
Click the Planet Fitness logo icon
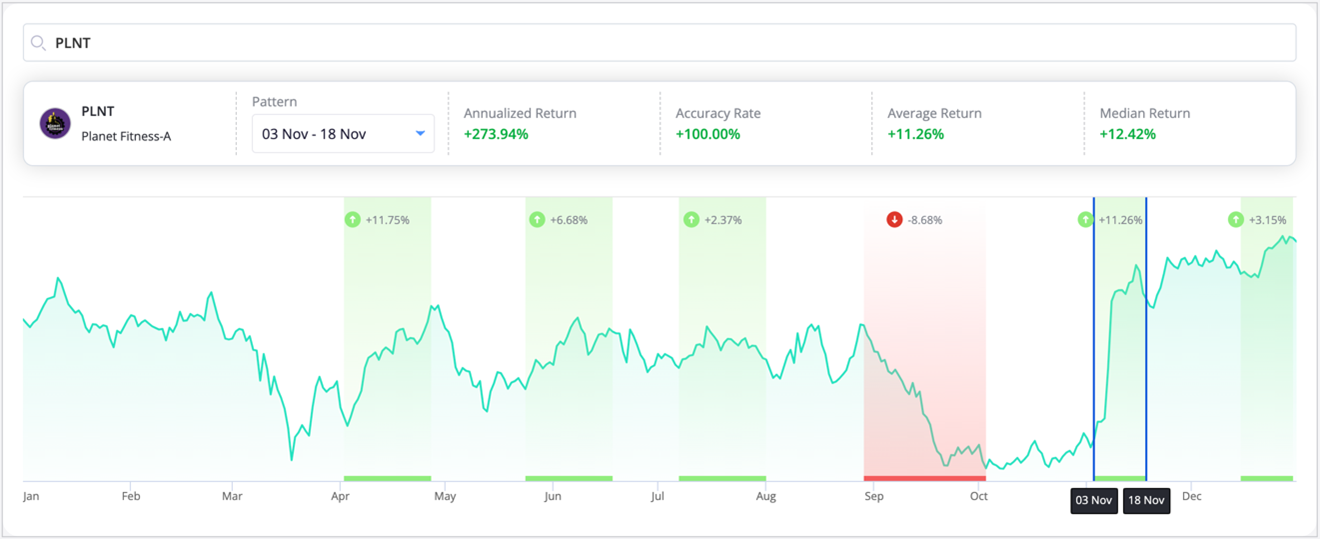(55, 124)
